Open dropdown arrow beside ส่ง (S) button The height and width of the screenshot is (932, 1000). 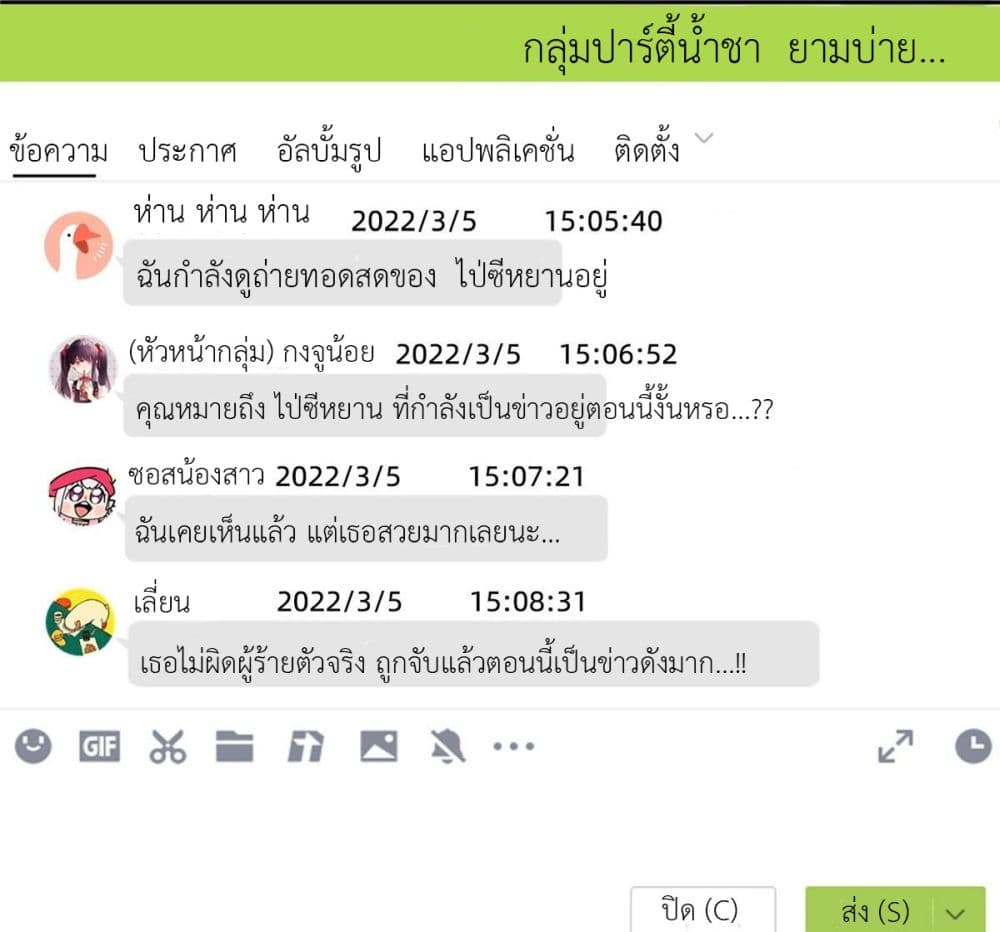(x=955, y=914)
